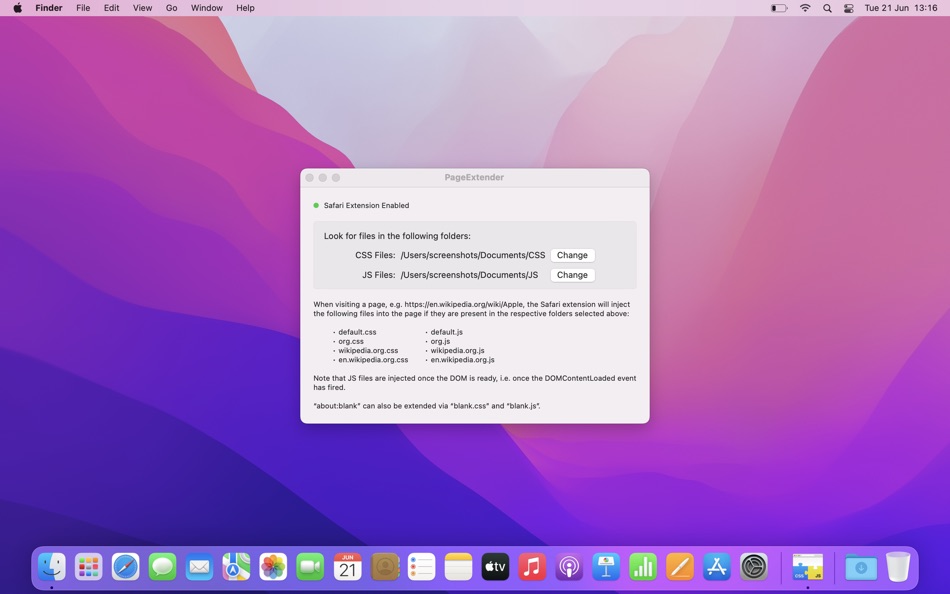Screen dimensions: 950x594
Task: Click the wikipedia.org.css list entry
Action: coord(368,350)
